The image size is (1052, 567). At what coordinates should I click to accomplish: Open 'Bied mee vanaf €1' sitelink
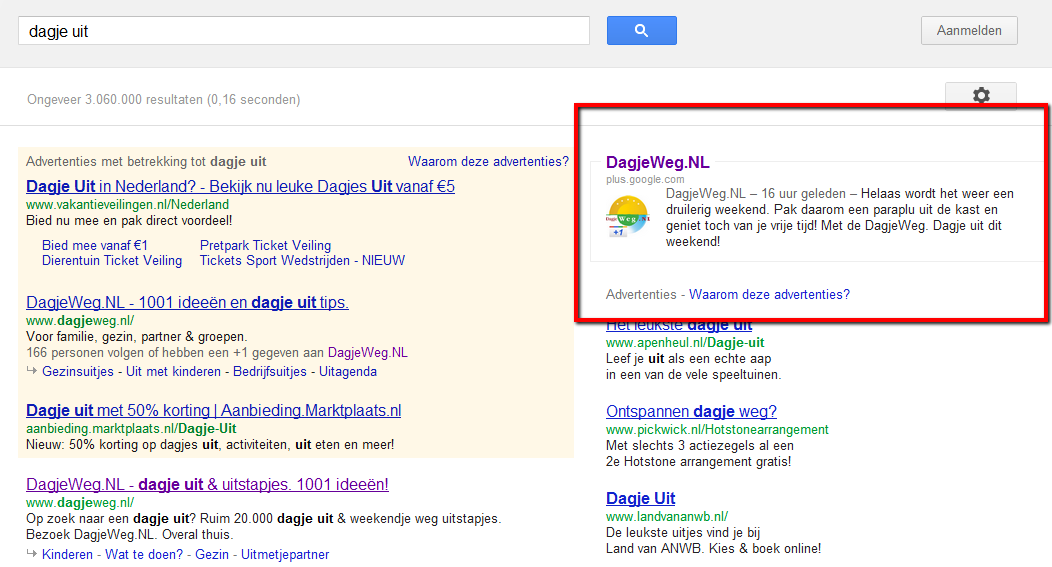point(95,246)
